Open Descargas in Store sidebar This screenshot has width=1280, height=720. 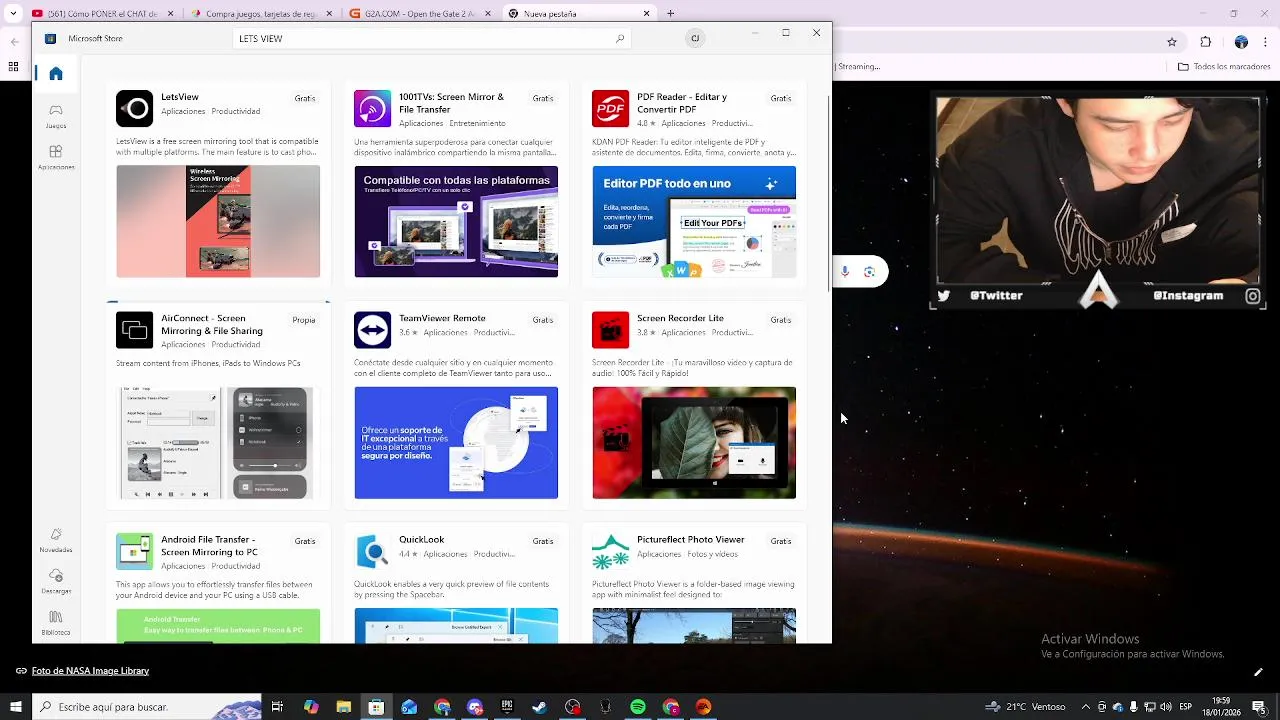coord(56,581)
